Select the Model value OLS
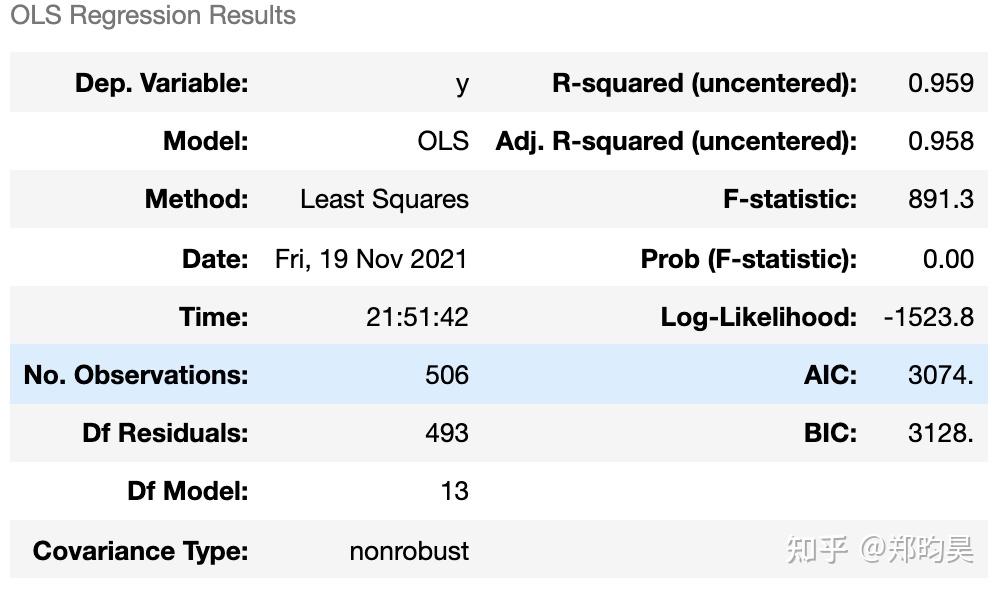The height and width of the screenshot is (590, 1000). point(443,142)
